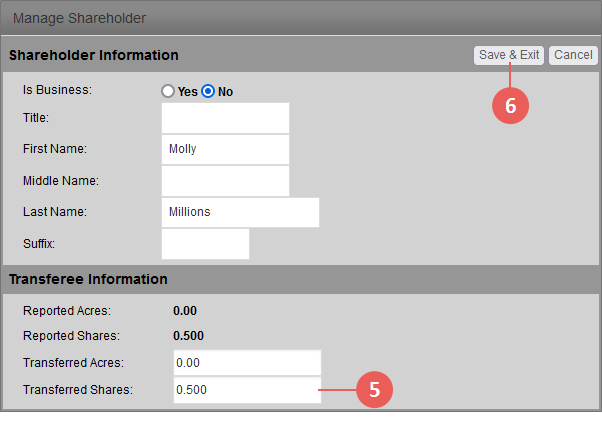Click the Manage Shareholder title bar
Image resolution: width=602 pixels, height=427 pixels.
click(x=301, y=18)
